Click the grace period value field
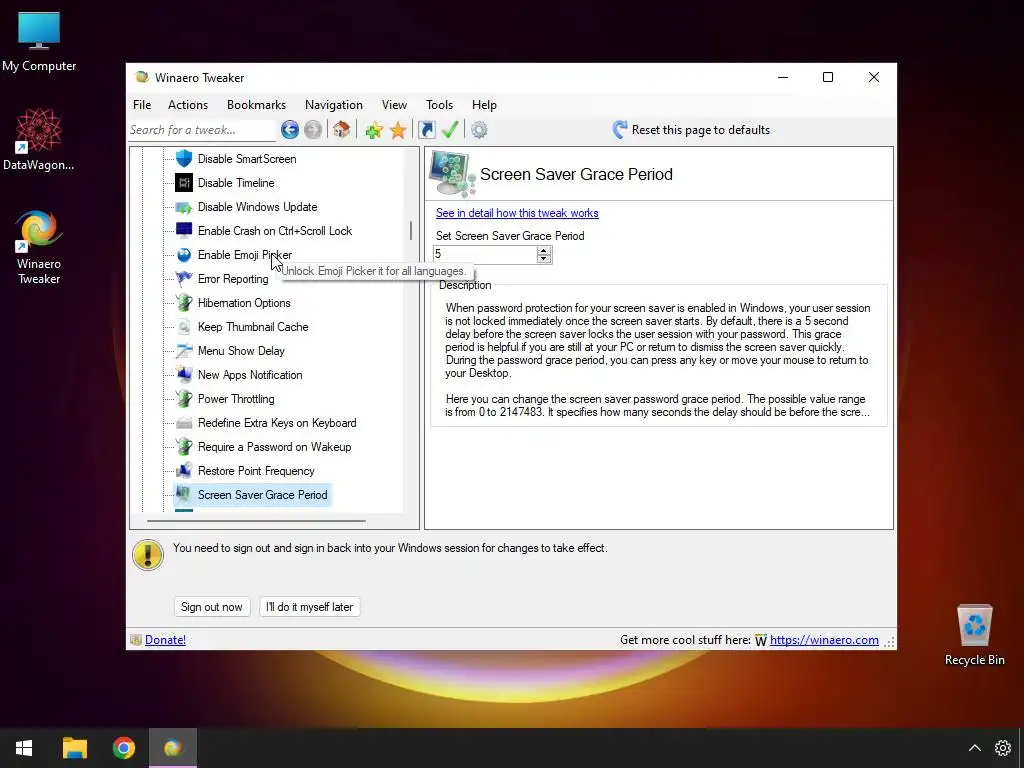 485,255
